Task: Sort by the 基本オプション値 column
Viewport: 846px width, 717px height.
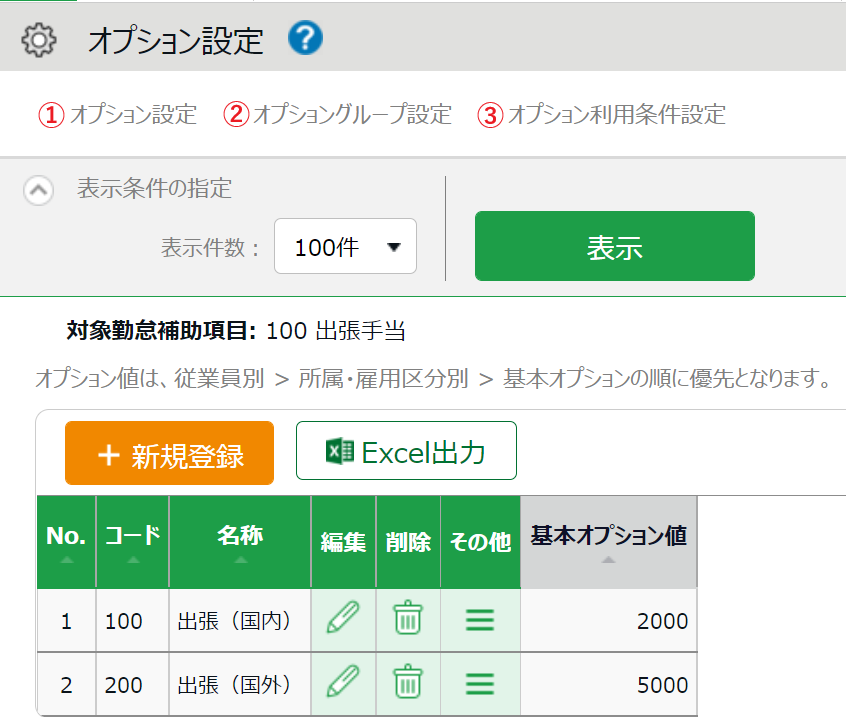Action: [609, 542]
